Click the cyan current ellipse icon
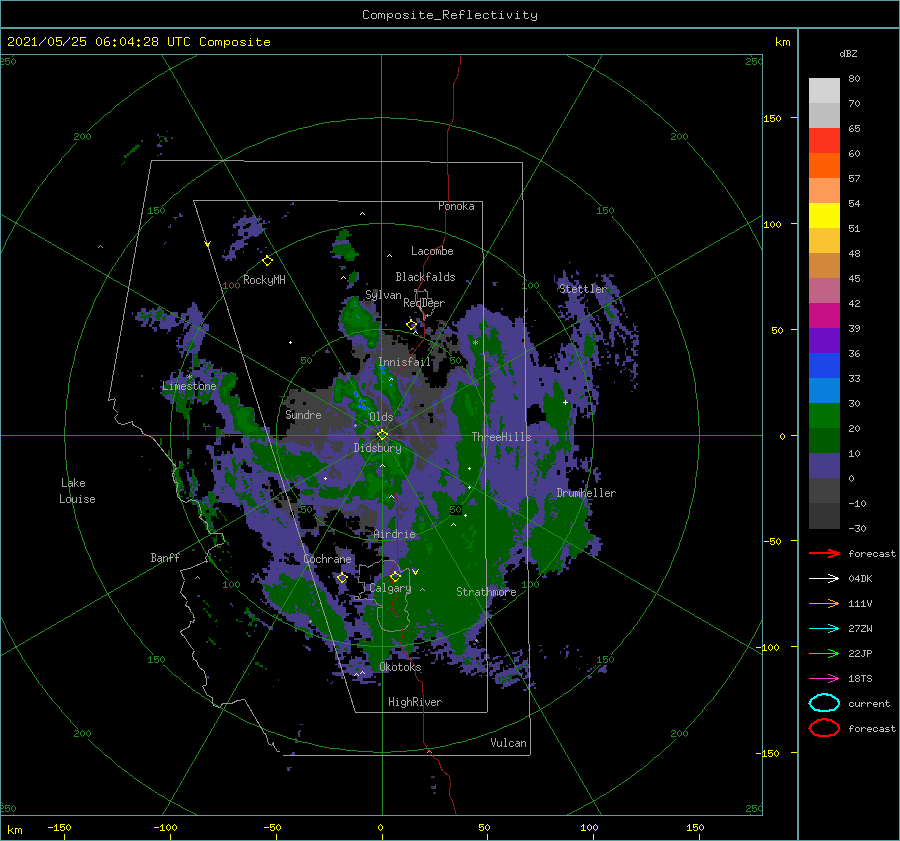This screenshot has width=900, height=841. point(824,703)
